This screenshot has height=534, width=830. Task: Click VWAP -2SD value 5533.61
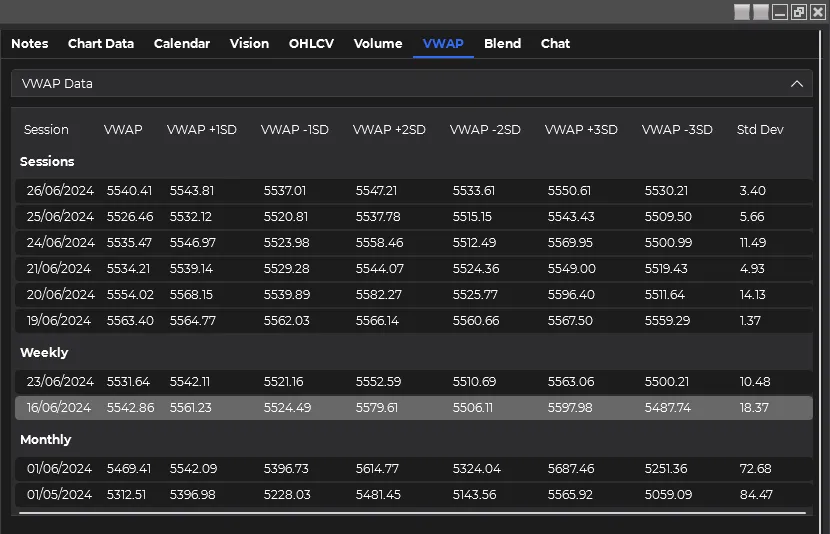(474, 191)
